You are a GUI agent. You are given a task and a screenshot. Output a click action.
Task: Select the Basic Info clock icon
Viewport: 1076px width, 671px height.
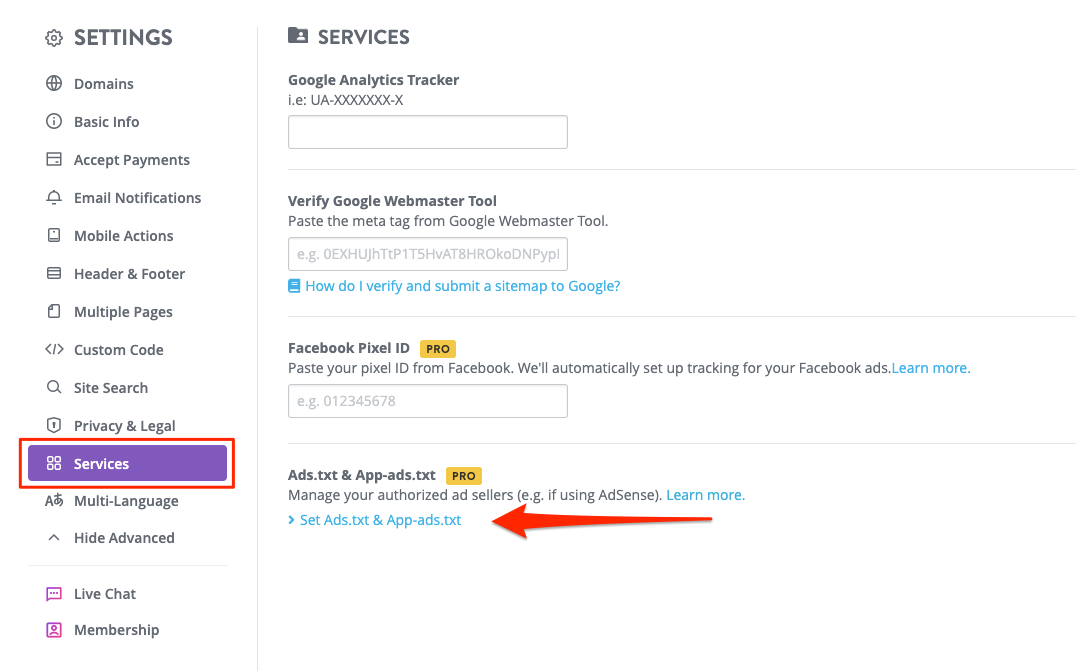click(54, 121)
